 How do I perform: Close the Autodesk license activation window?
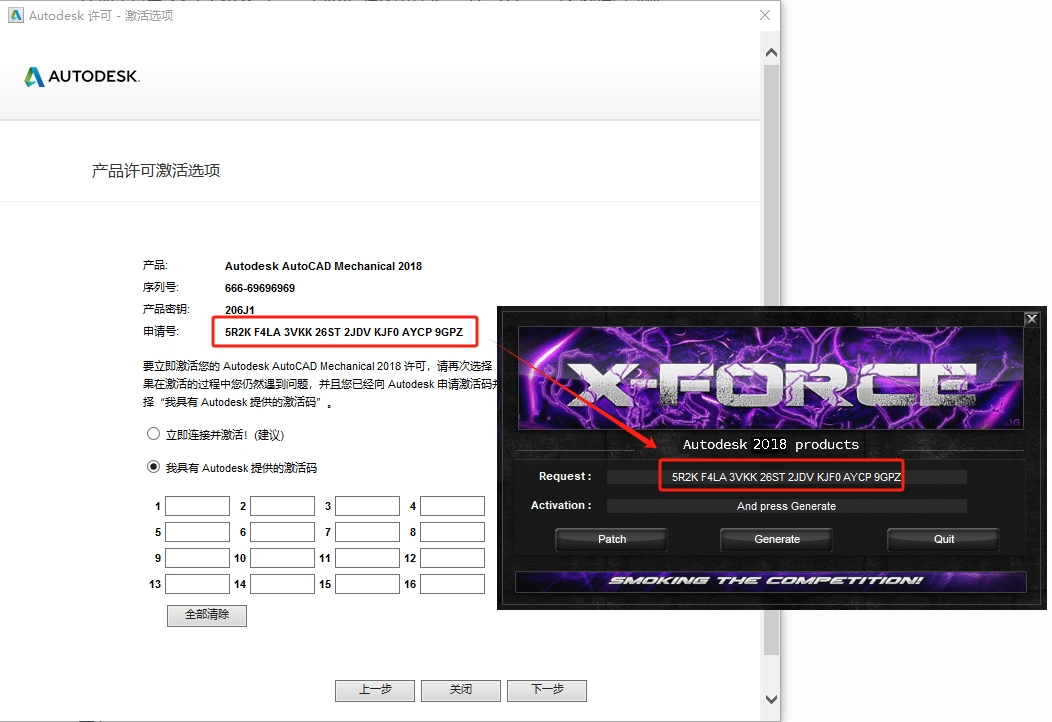pyautogui.click(x=765, y=15)
